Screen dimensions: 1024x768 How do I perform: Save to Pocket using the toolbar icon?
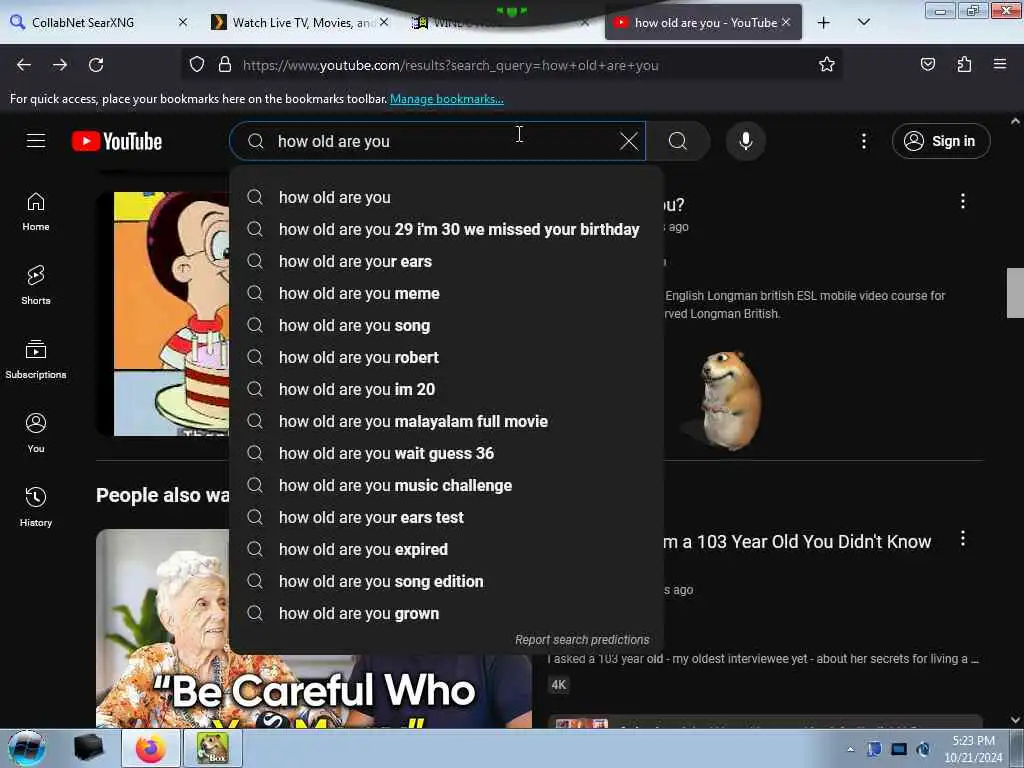coord(928,65)
